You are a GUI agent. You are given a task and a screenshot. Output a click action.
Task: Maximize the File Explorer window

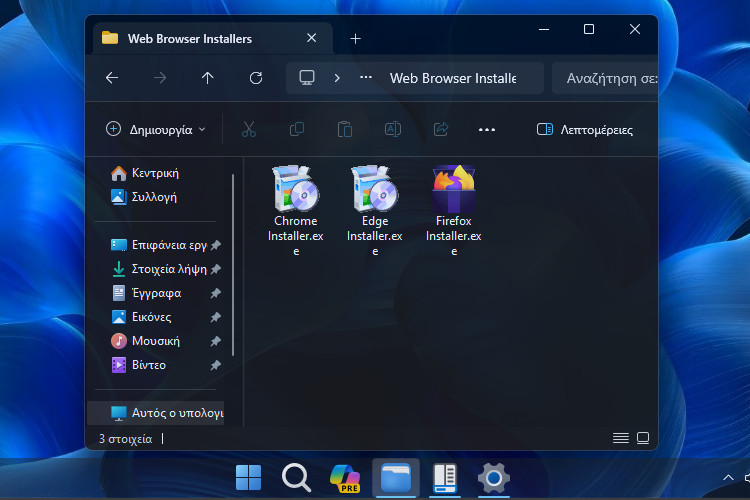click(x=589, y=29)
